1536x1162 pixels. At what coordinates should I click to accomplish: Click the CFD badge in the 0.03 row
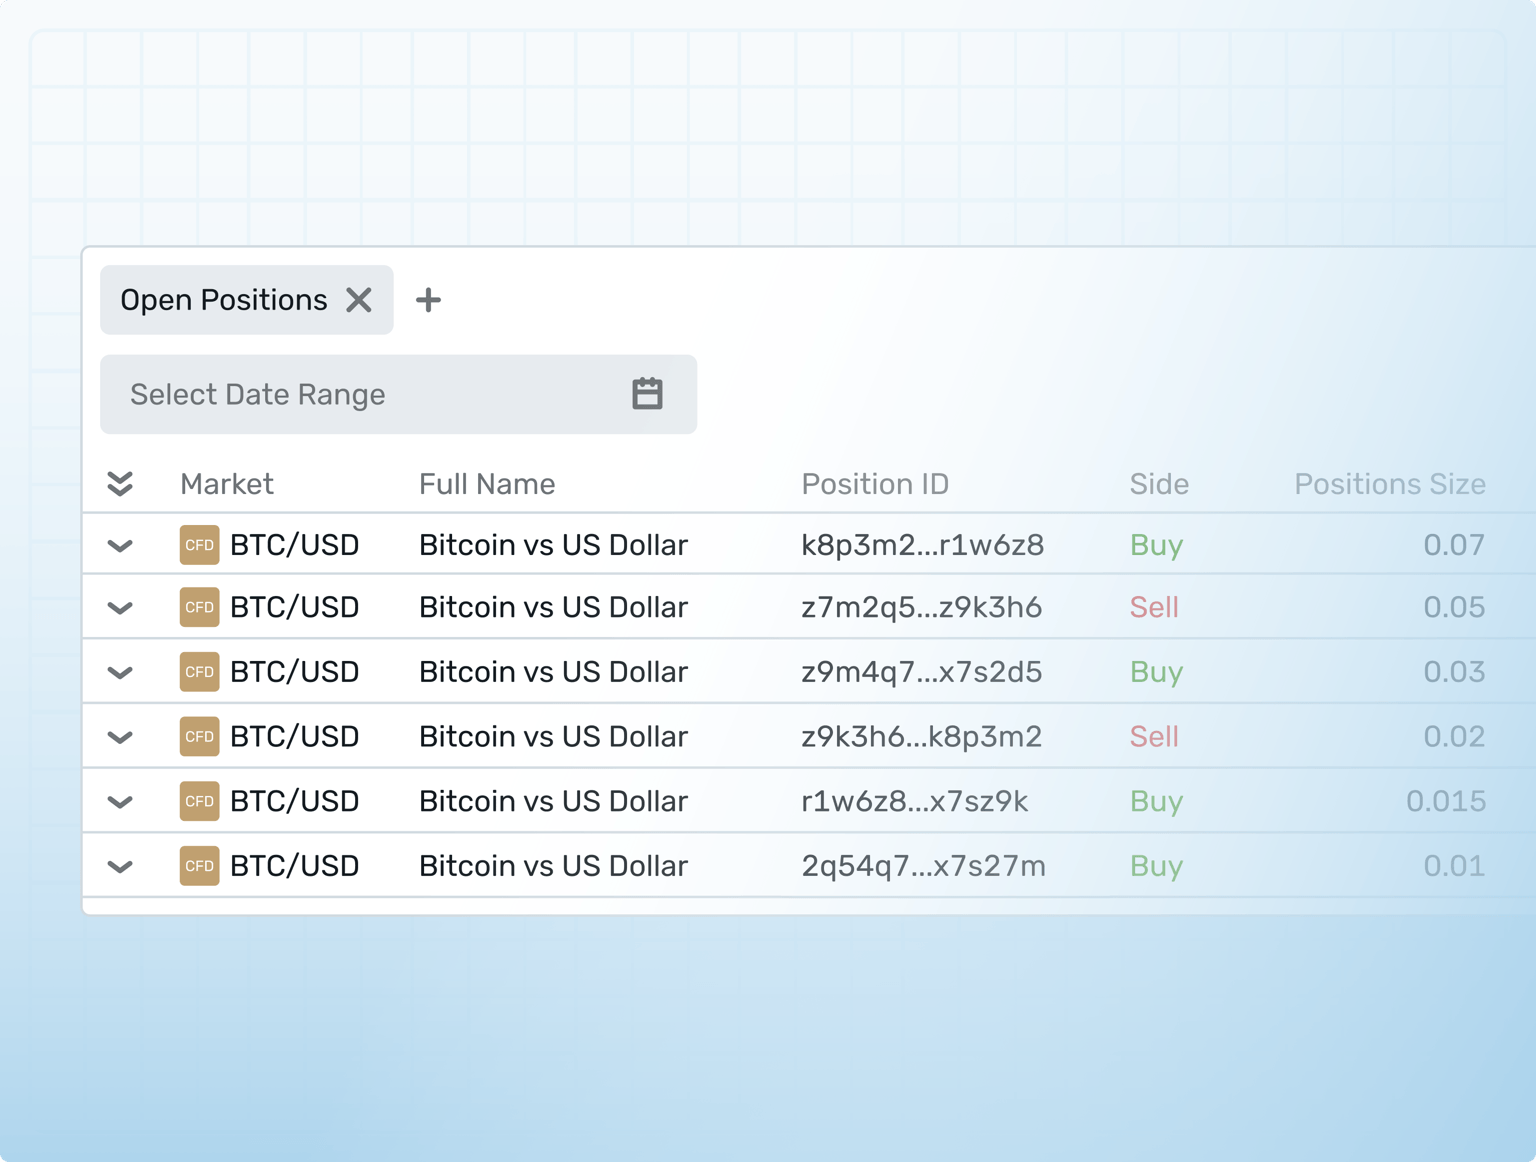click(199, 672)
